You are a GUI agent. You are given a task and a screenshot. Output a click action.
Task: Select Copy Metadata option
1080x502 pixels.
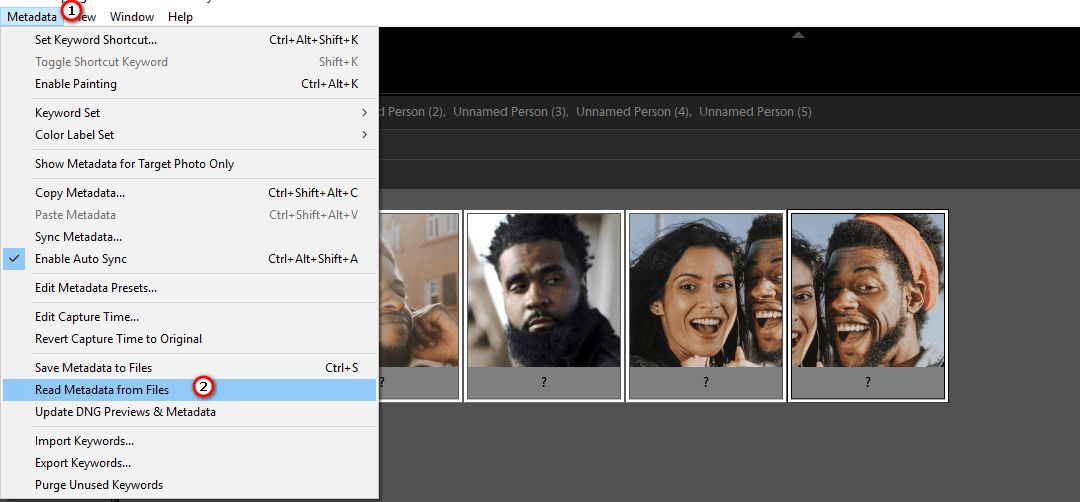point(80,193)
